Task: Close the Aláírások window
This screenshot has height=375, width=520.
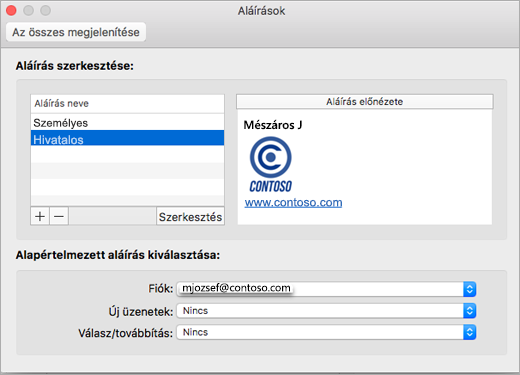Action: 11,11
